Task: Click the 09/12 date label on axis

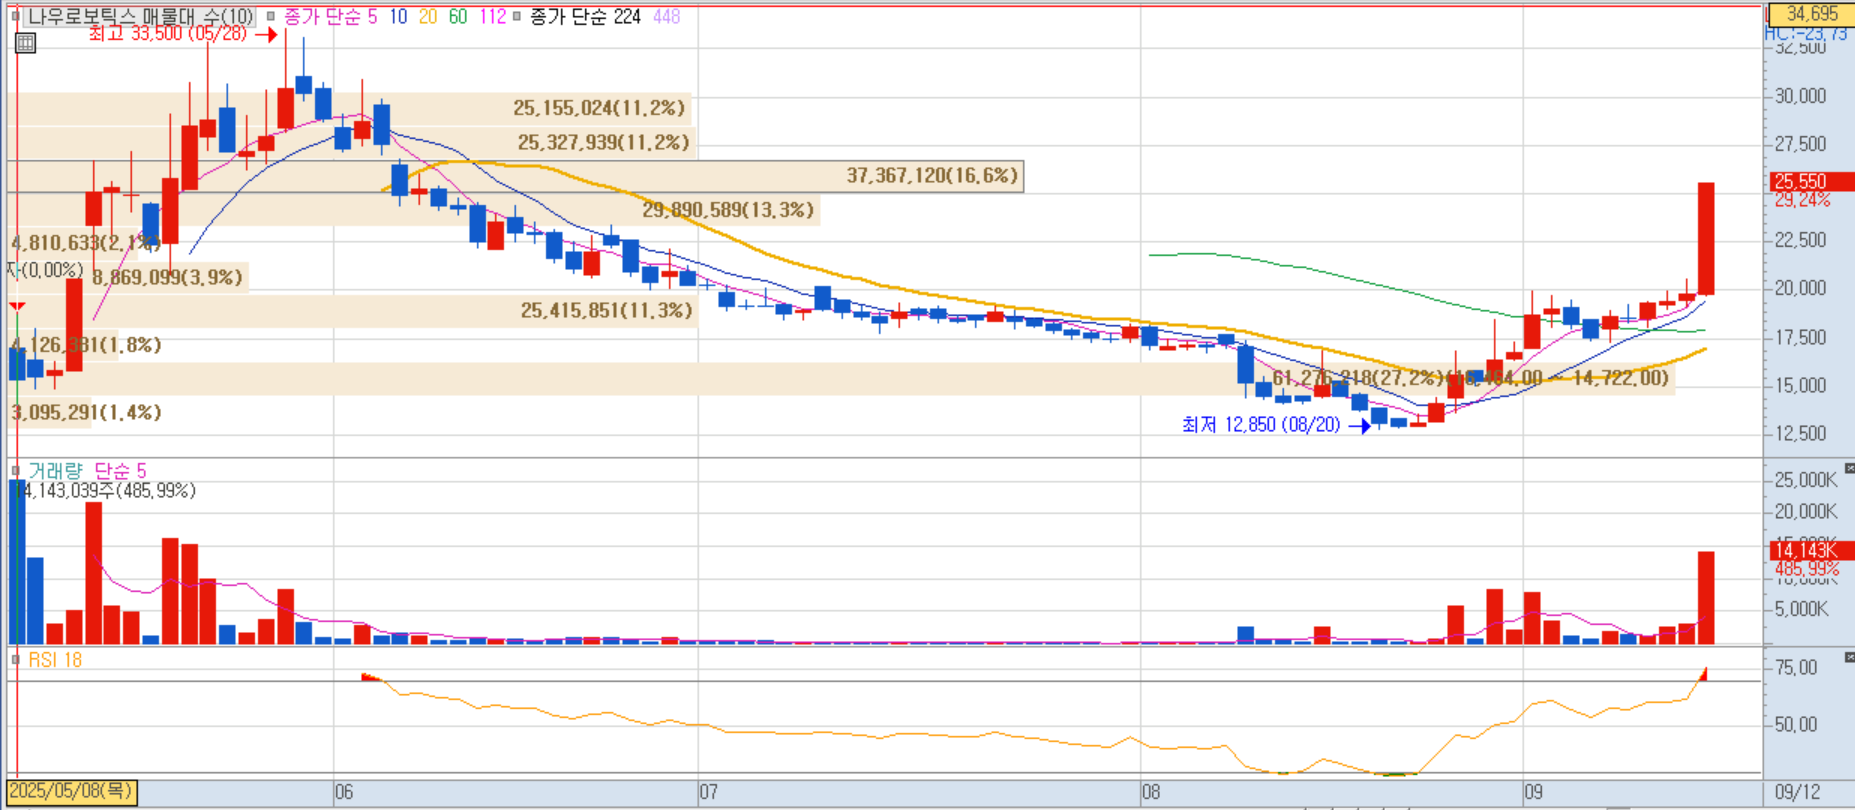Action: [1797, 792]
